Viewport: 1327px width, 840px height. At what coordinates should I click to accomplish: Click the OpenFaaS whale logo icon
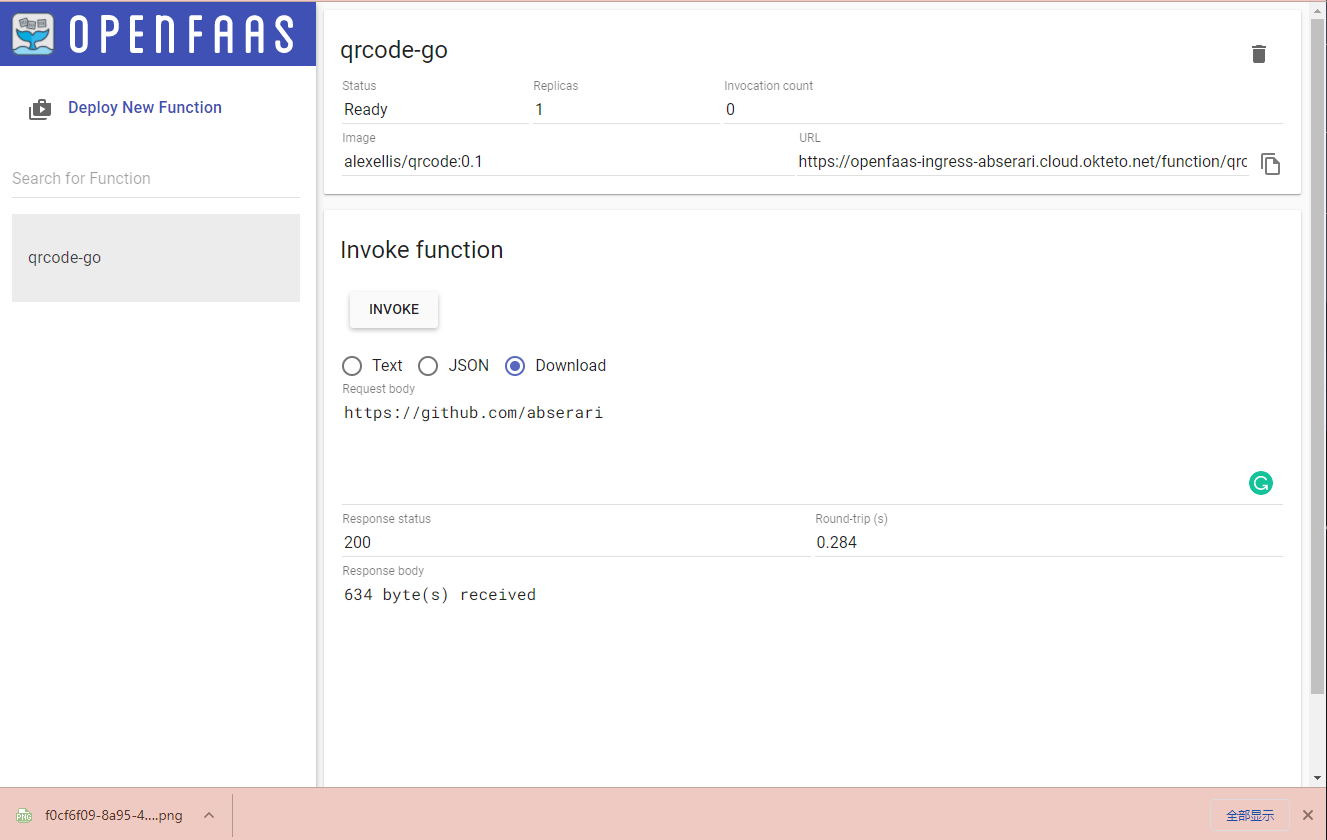pyautogui.click(x=35, y=33)
